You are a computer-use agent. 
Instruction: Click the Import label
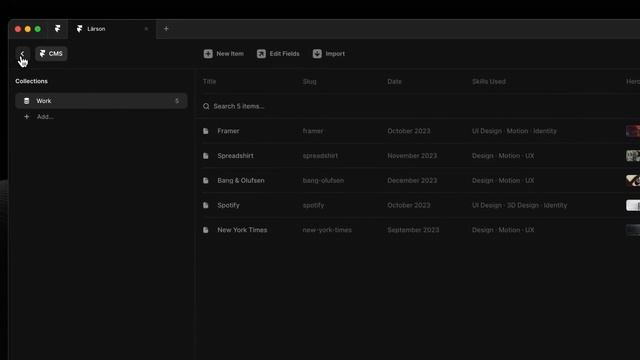click(335, 54)
